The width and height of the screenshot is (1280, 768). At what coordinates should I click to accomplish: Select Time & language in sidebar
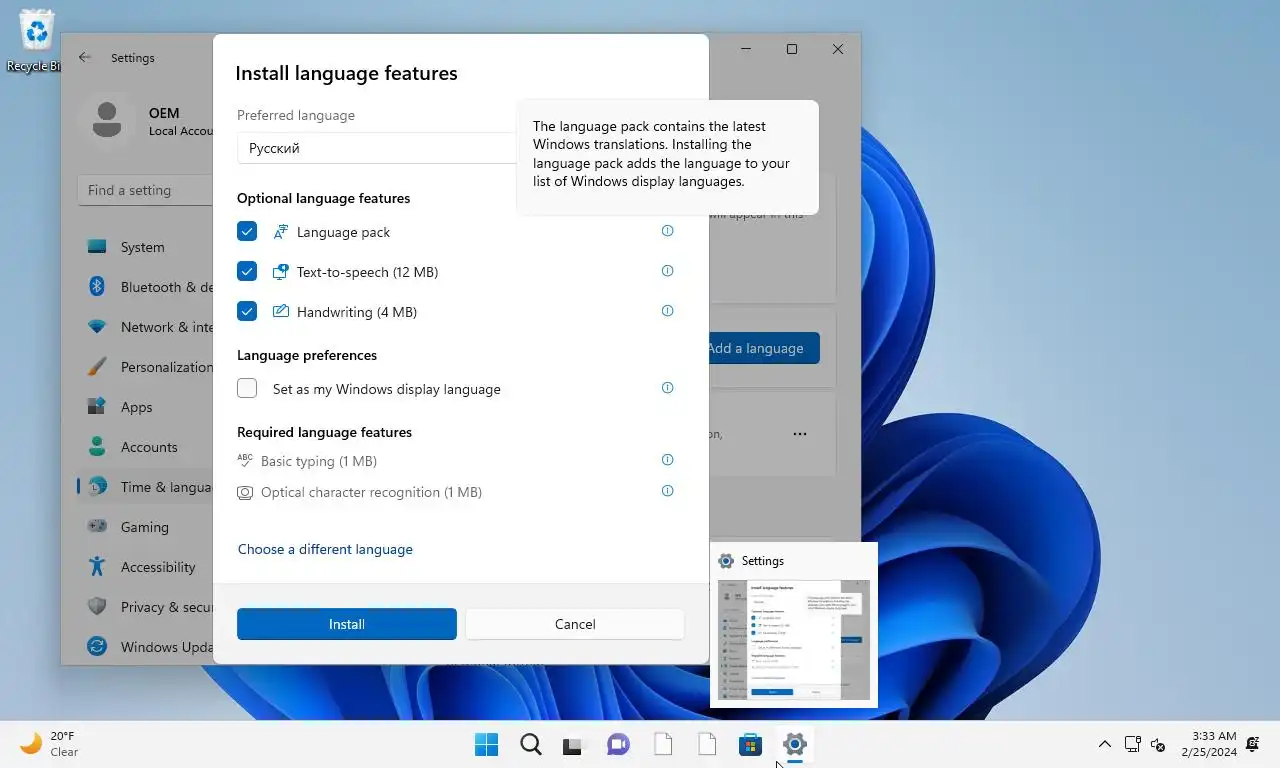[146, 487]
